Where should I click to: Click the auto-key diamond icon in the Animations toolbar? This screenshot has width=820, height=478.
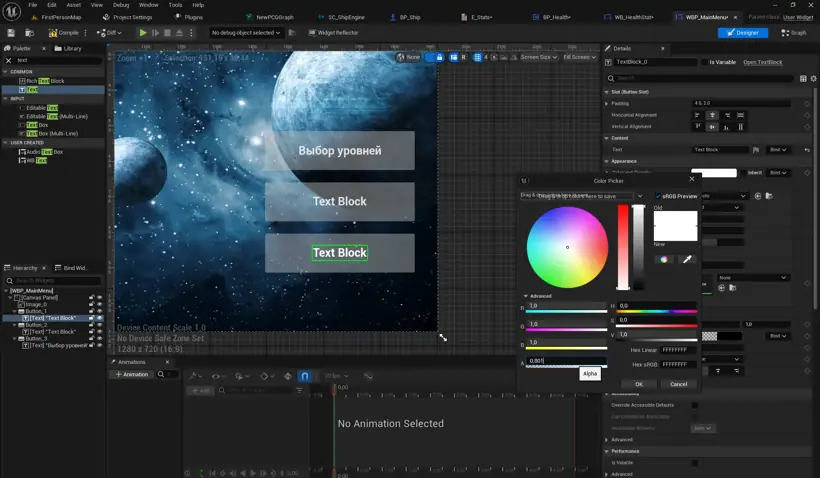288,376
